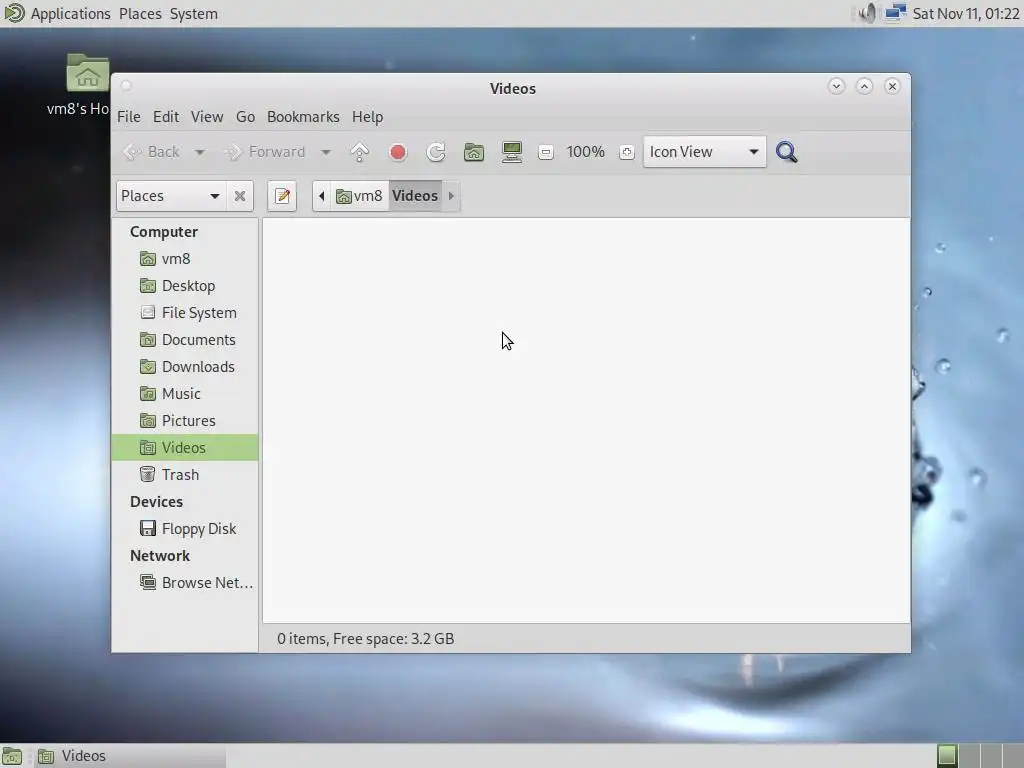Open Pictures in the sidebar
The image size is (1024, 768).
[x=185, y=421]
